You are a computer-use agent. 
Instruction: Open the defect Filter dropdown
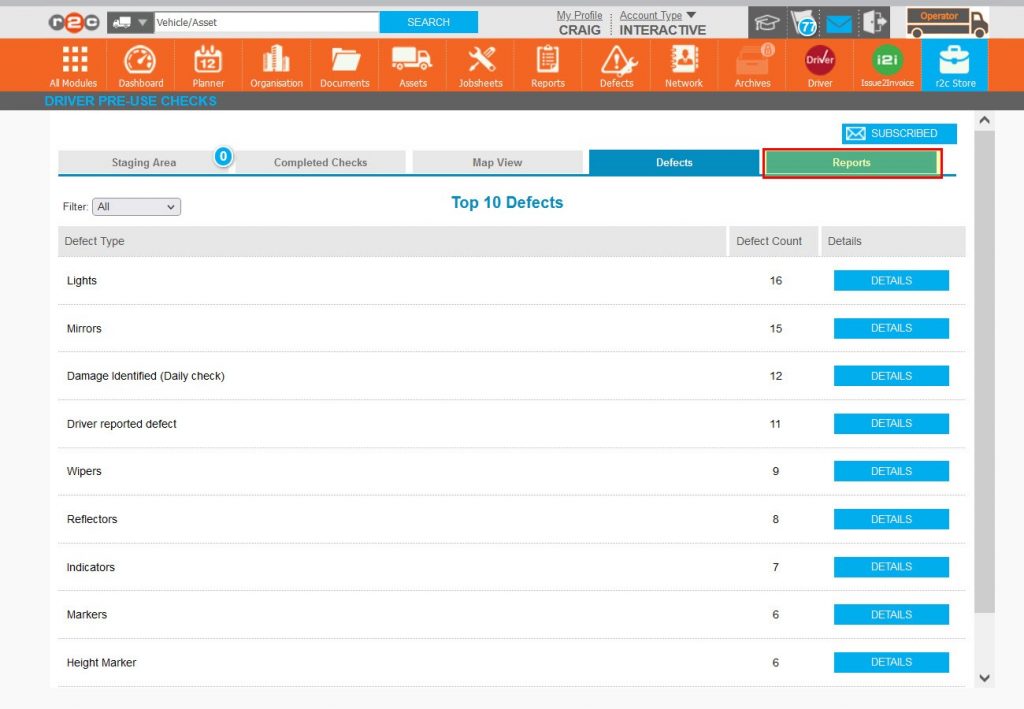[136, 206]
